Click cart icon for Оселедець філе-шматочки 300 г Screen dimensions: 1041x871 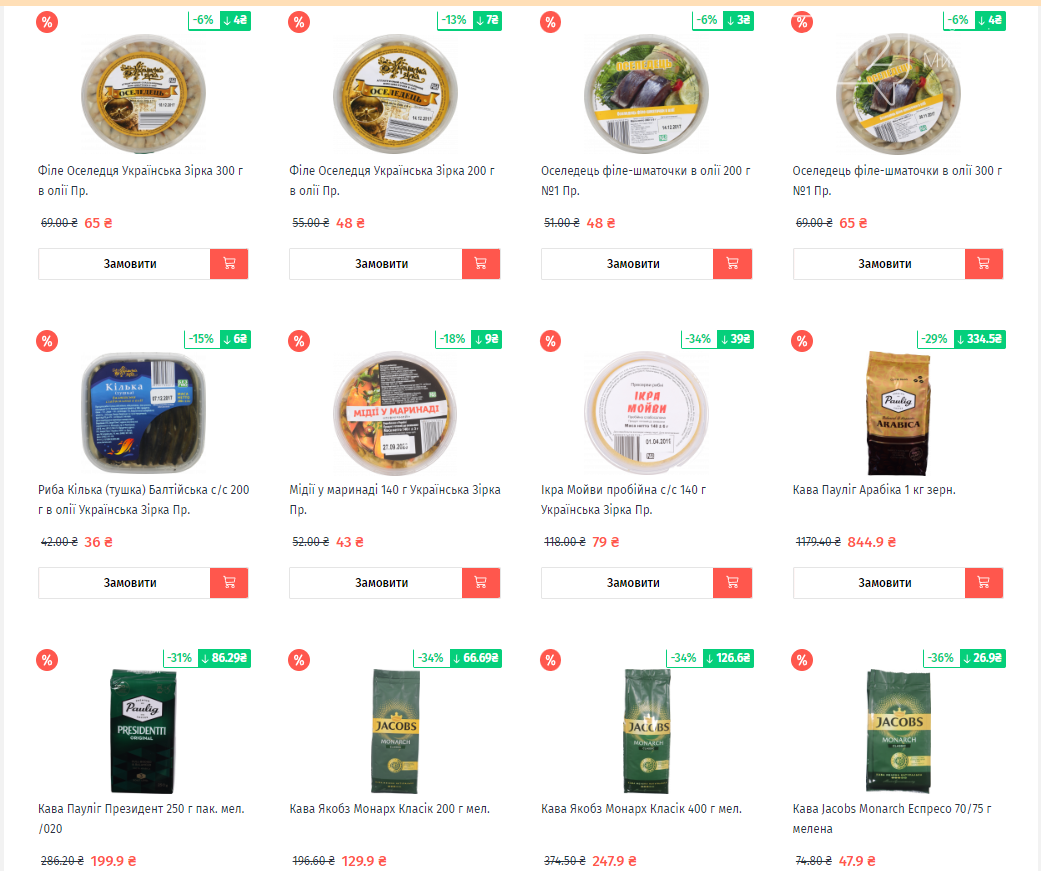click(x=984, y=264)
